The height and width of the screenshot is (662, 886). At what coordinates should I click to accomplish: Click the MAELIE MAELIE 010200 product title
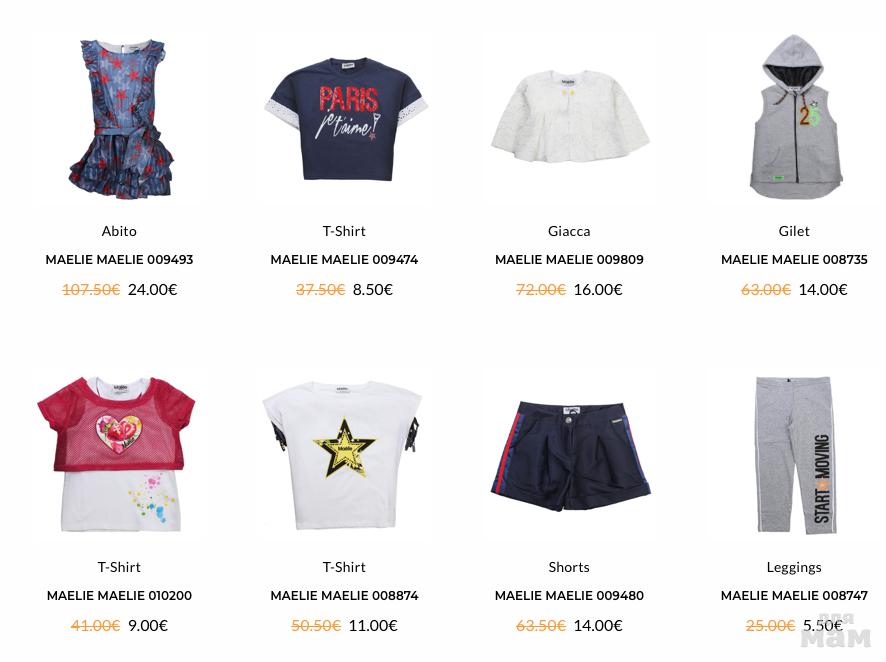pyautogui.click(x=119, y=596)
